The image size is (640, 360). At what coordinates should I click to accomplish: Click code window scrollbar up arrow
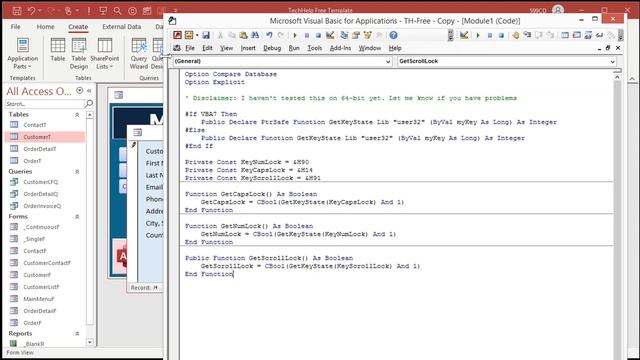click(x=617, y=77)
